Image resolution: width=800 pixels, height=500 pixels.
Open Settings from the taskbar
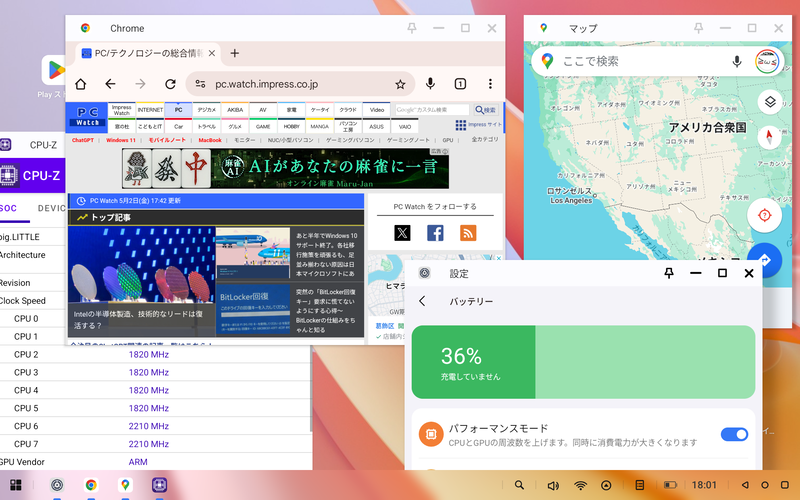pyautogui.click(x=57, y=485)
